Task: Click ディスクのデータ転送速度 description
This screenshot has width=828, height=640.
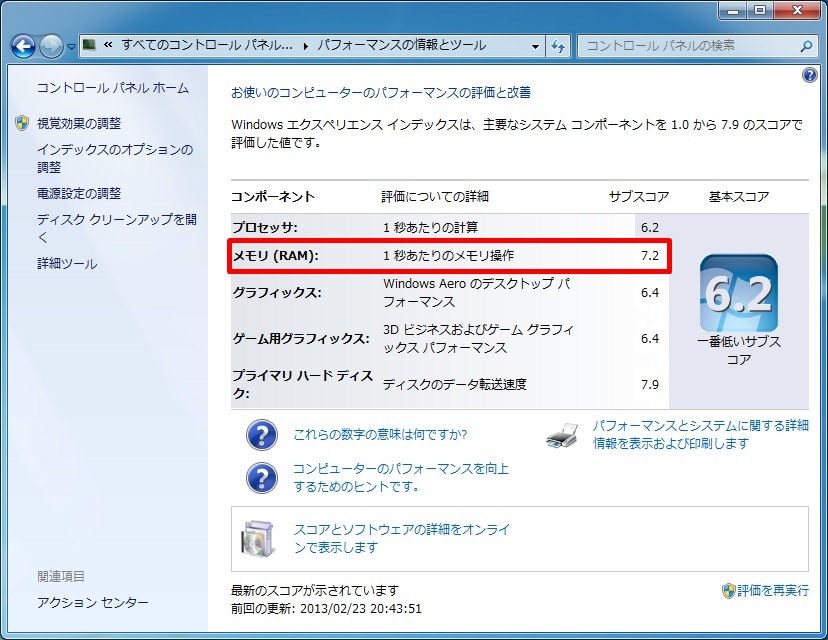Action: tap(455, 384)
